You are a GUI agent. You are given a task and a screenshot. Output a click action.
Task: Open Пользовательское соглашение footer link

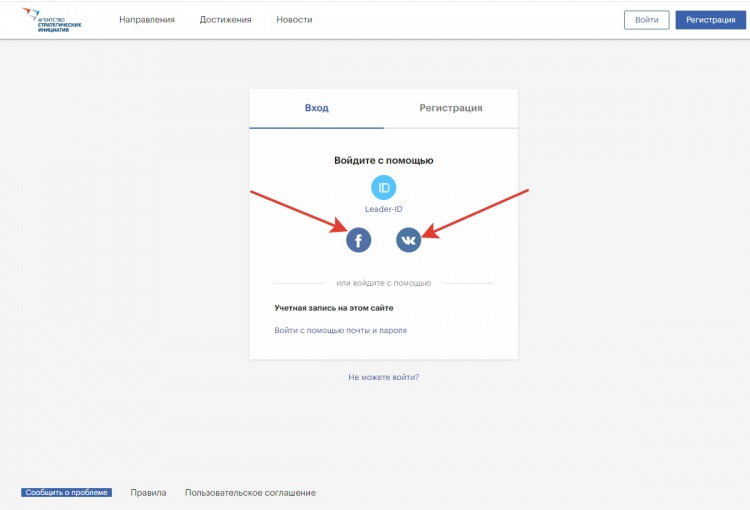(250, 493)
